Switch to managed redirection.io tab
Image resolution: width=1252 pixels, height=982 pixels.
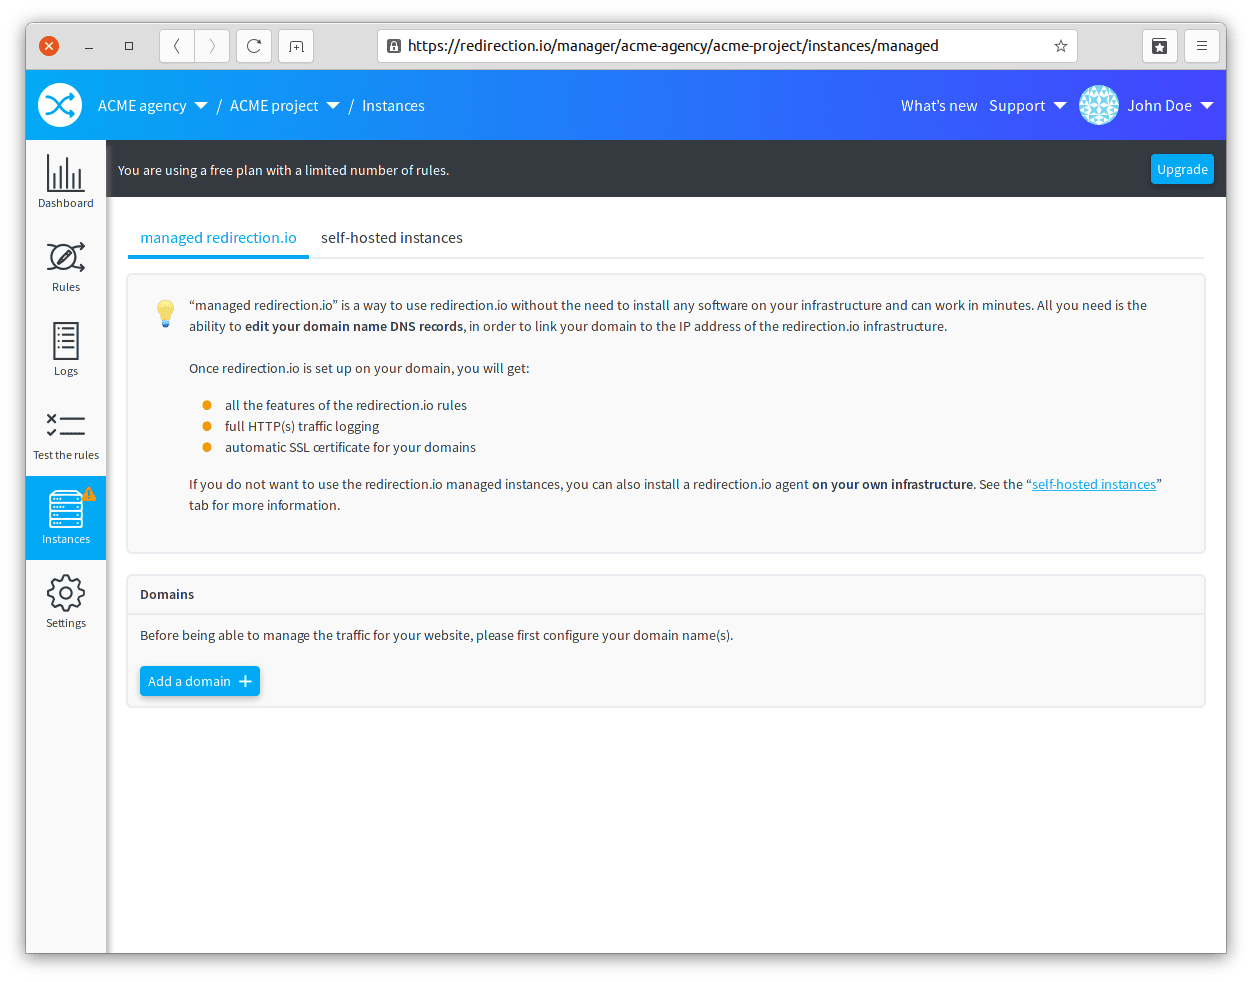[218, 238]
